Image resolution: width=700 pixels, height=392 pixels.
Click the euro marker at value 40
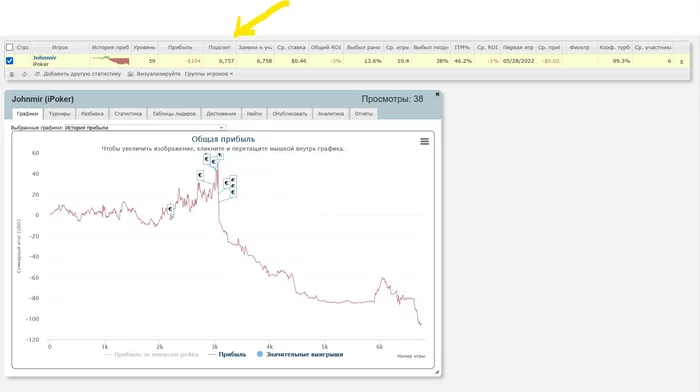[200, 175]
